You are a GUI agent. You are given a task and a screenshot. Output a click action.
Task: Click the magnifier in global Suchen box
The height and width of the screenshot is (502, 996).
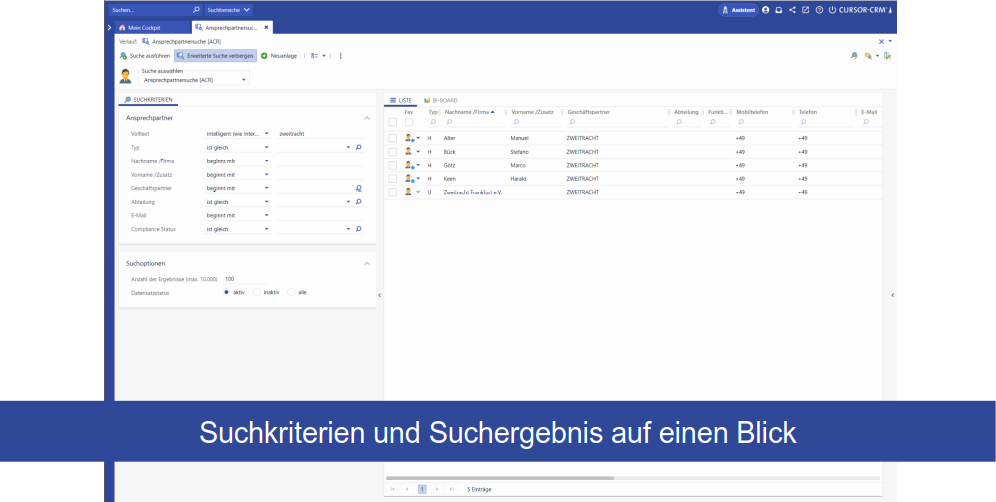point(196,9)
